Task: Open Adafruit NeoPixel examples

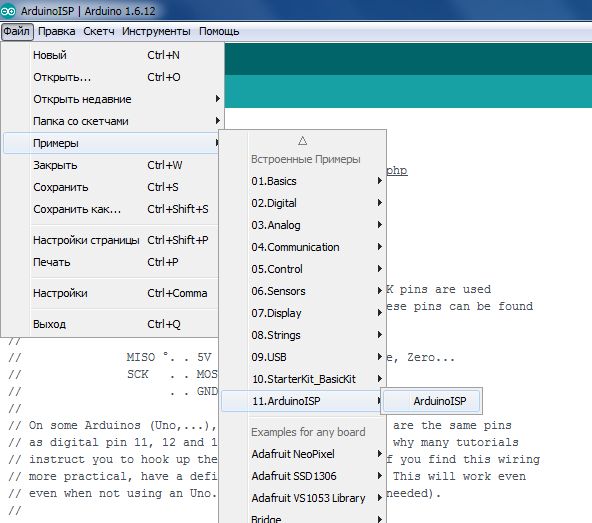Action: click(x=303, y=454)
